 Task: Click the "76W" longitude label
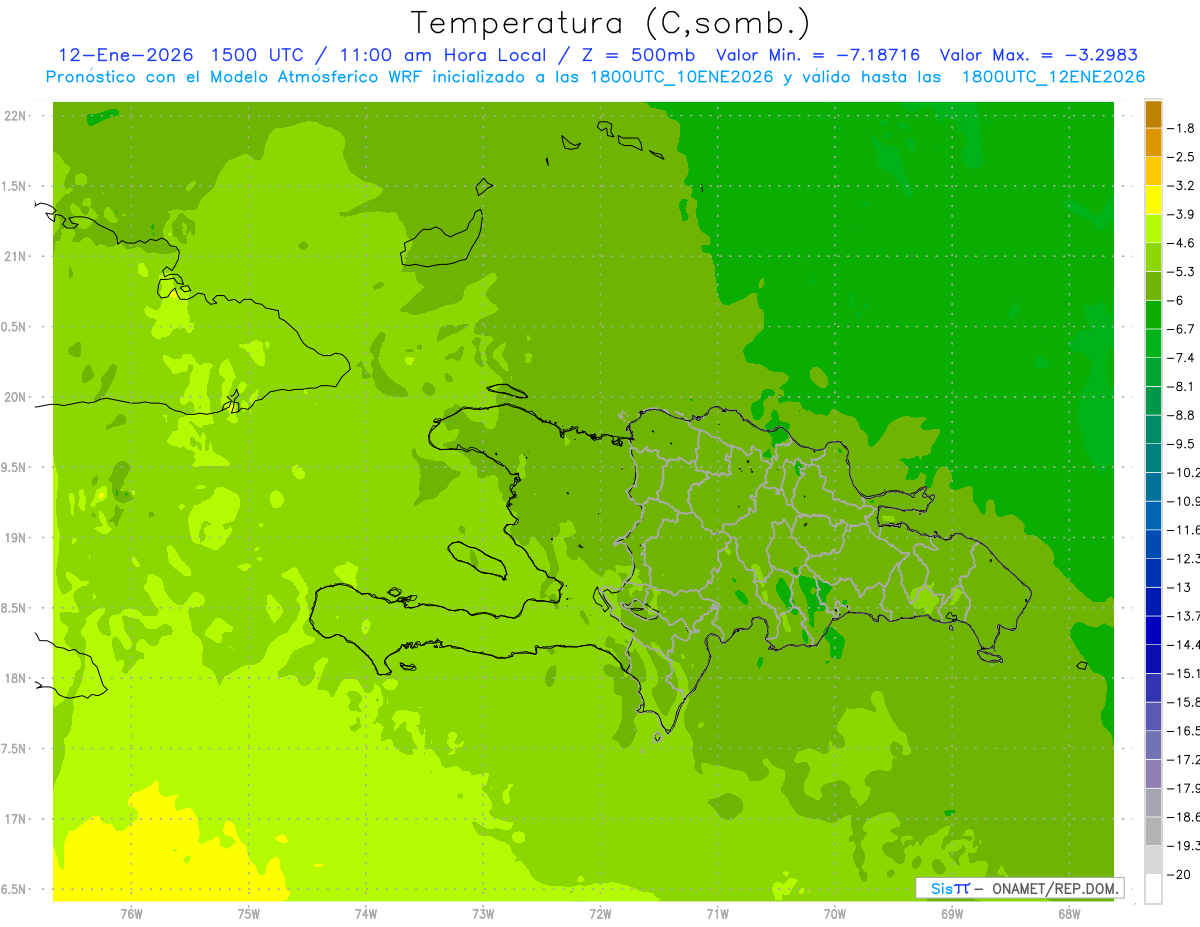(131, 913)
